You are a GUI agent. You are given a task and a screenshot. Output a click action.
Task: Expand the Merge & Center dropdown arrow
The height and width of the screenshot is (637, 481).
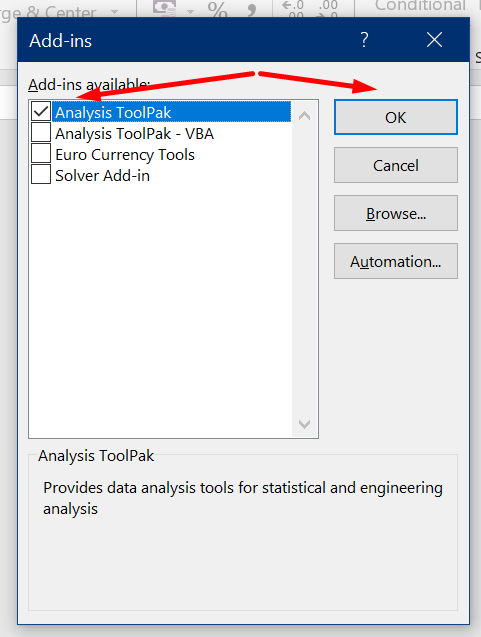point(115,11)
